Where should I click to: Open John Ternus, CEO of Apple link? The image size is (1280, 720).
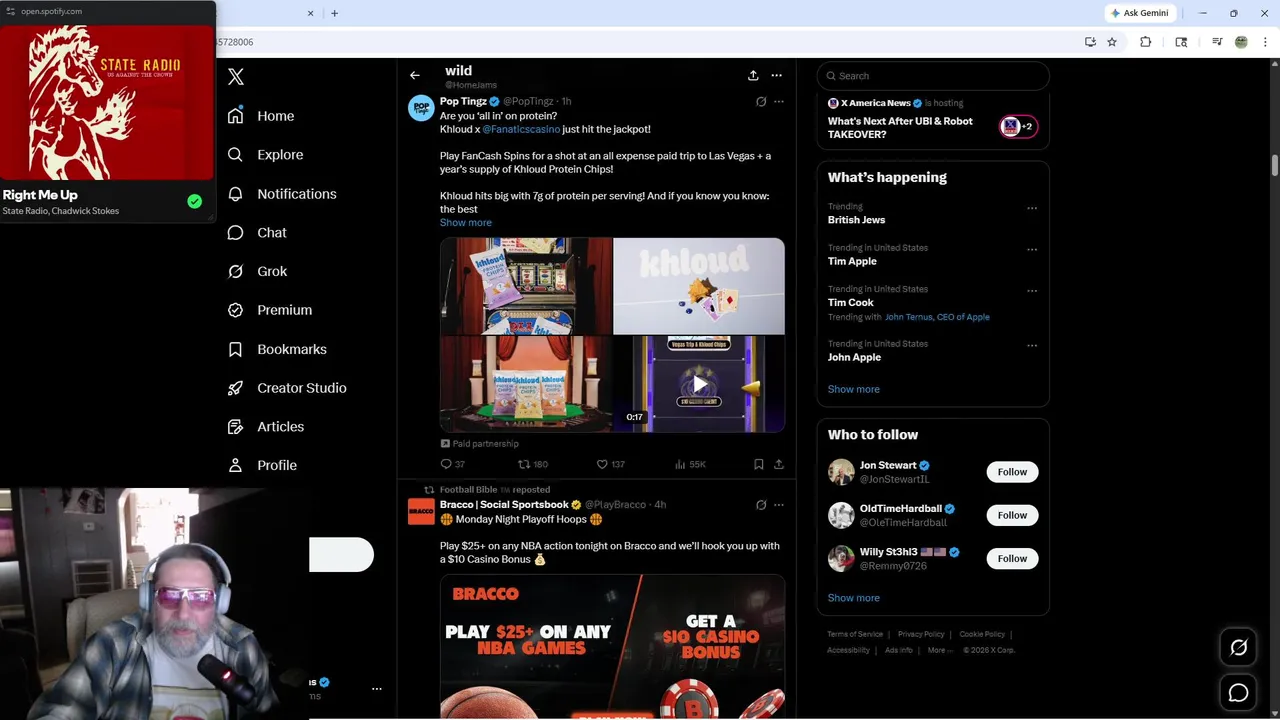point(937,317)
